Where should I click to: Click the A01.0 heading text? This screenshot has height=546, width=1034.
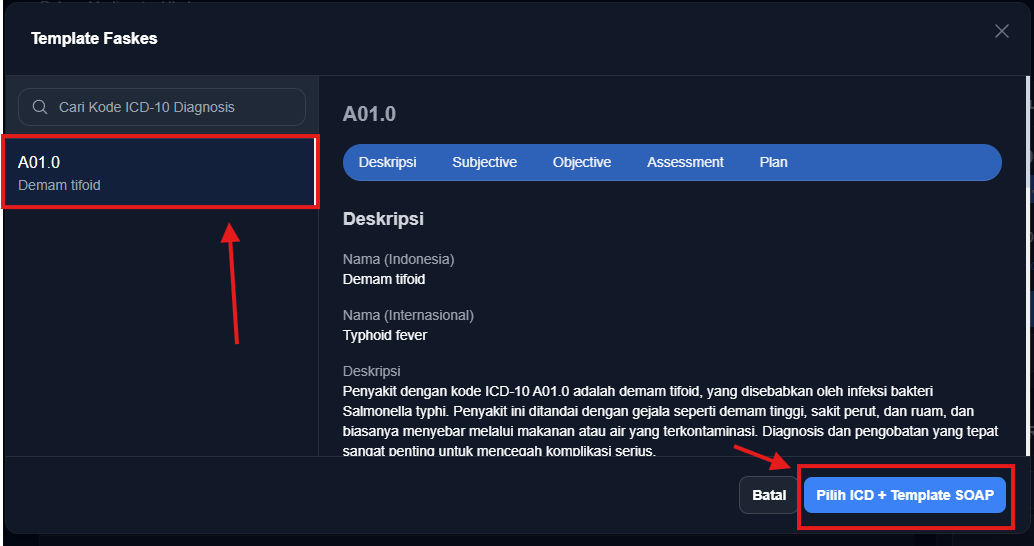pos(369,114)
